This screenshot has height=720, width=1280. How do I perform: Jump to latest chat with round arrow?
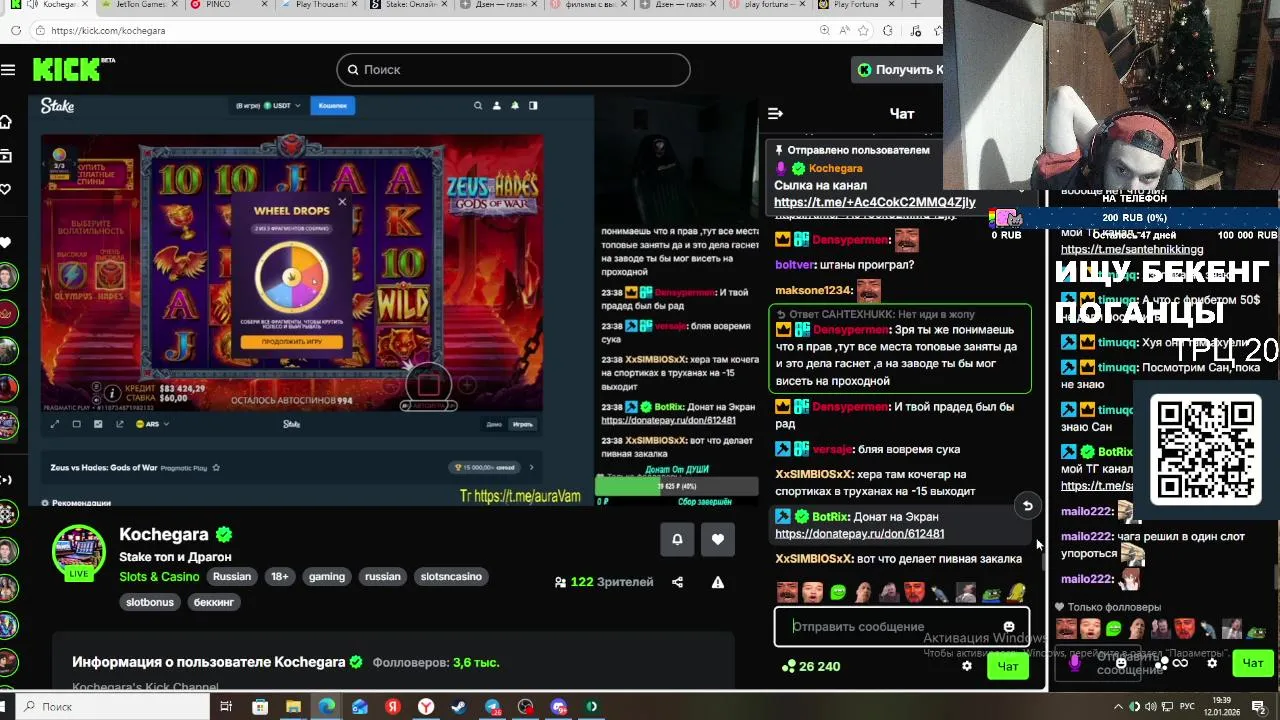pyautogui.click(x=1027, y=506)
